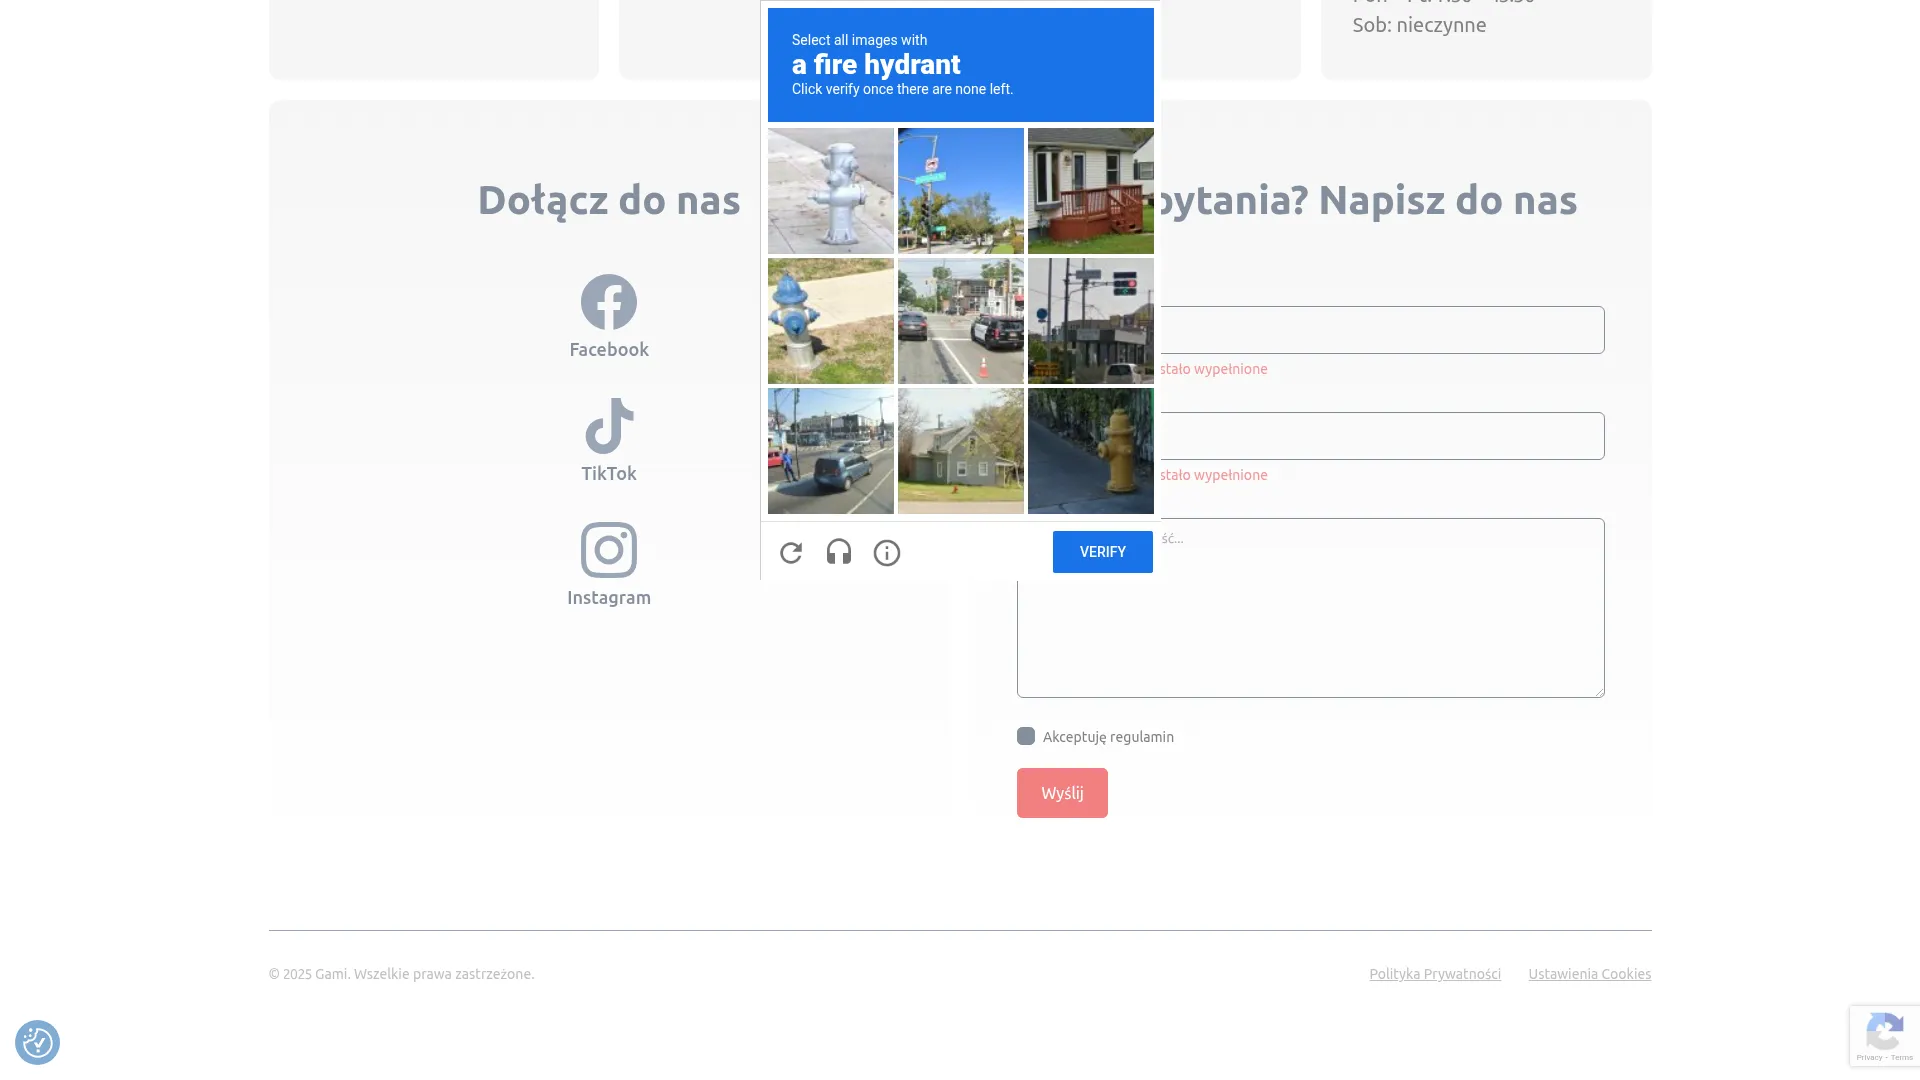
Task: Open the Instagram icon link
Action: [x=608, y=550]
